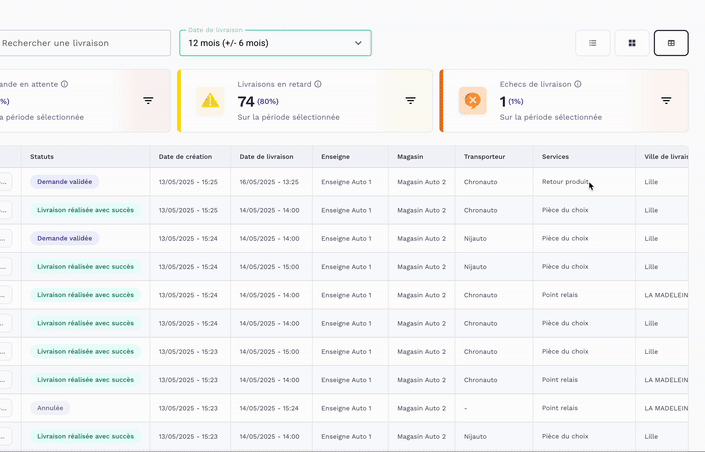The height and width of the screenshot is (452, 705).
Task: Click the orange failure bubble icon
Action: point(473,101)
